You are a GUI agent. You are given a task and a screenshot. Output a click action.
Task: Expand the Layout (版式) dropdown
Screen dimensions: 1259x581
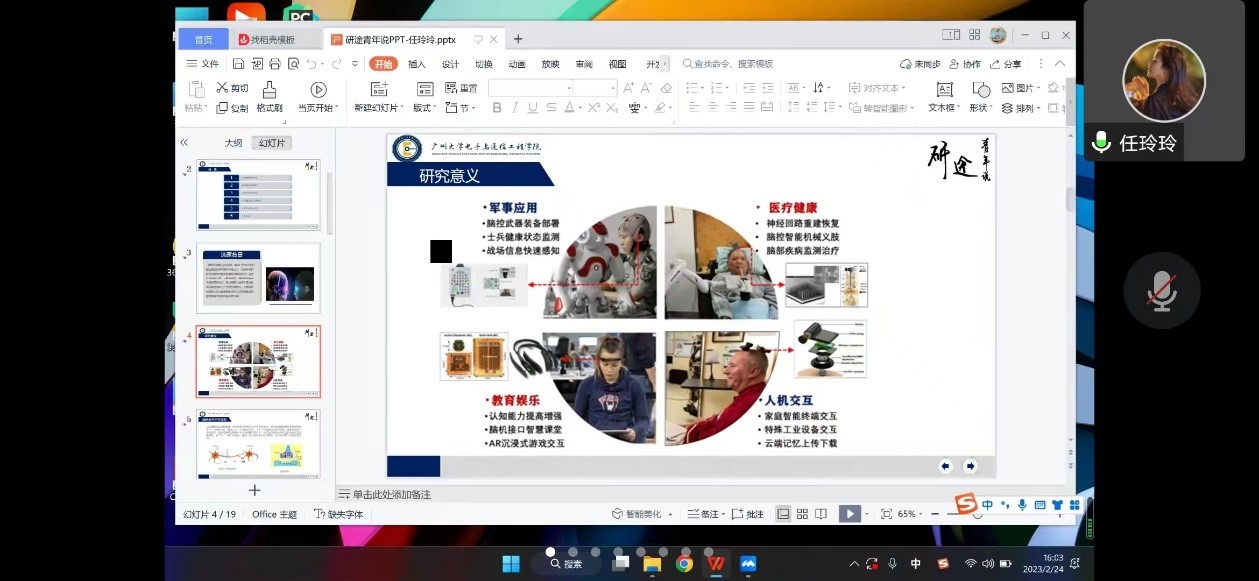point(425,108)
